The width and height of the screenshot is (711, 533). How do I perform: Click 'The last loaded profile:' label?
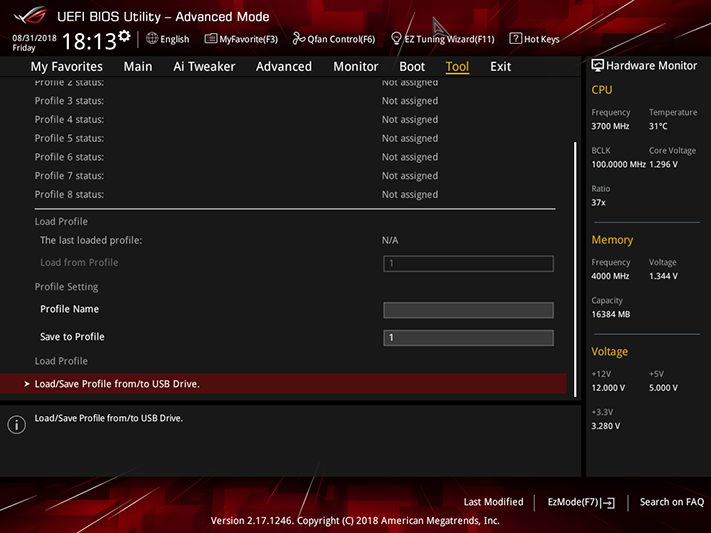pos(91,240)
